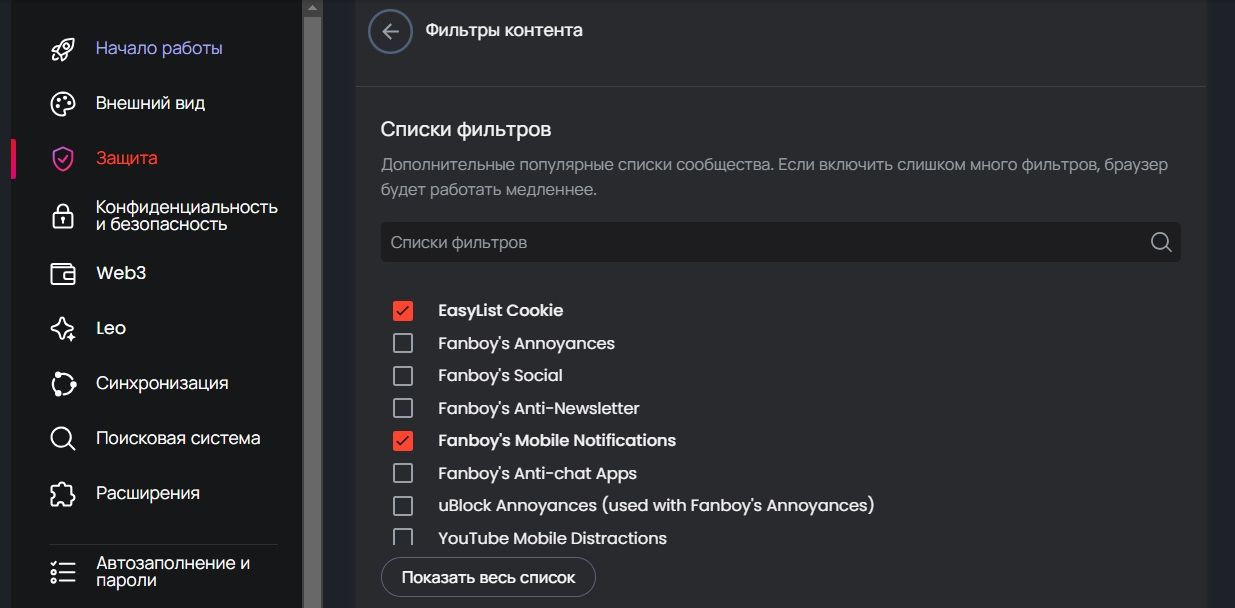The height and width of the screenshot is (608, 1235).
Task: Click the rocket icon for Начало работы
Action: [x=63, y=49]
